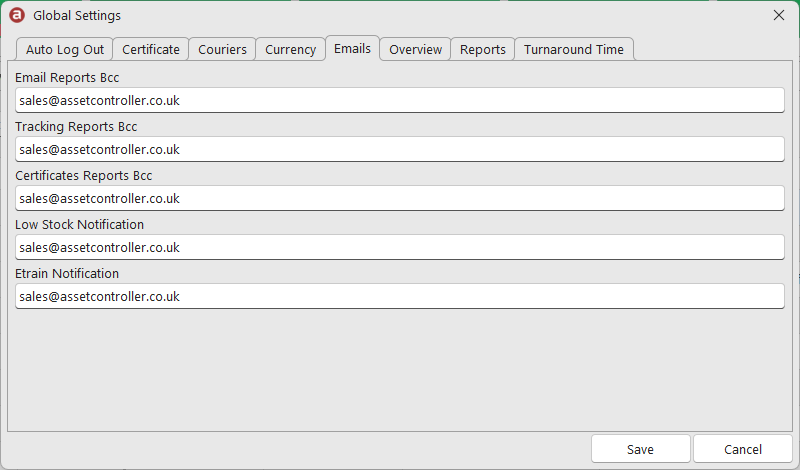The image size is (800, 470).
Task: Focus the Tracking Reports Bcc text box
Action: pos(399,150)
